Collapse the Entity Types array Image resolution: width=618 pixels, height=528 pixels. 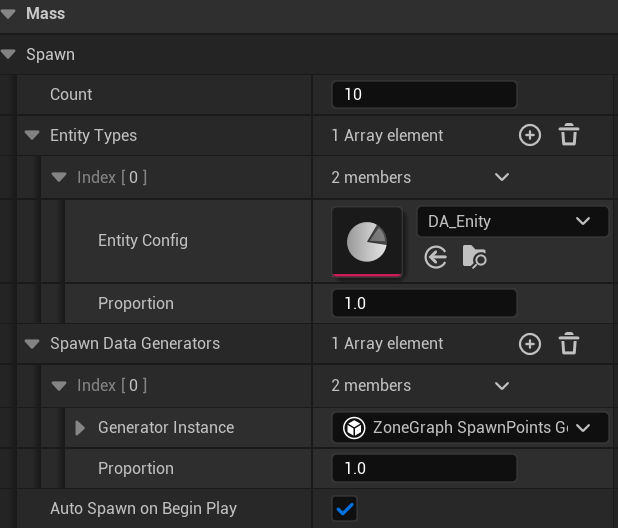point(32,136)
